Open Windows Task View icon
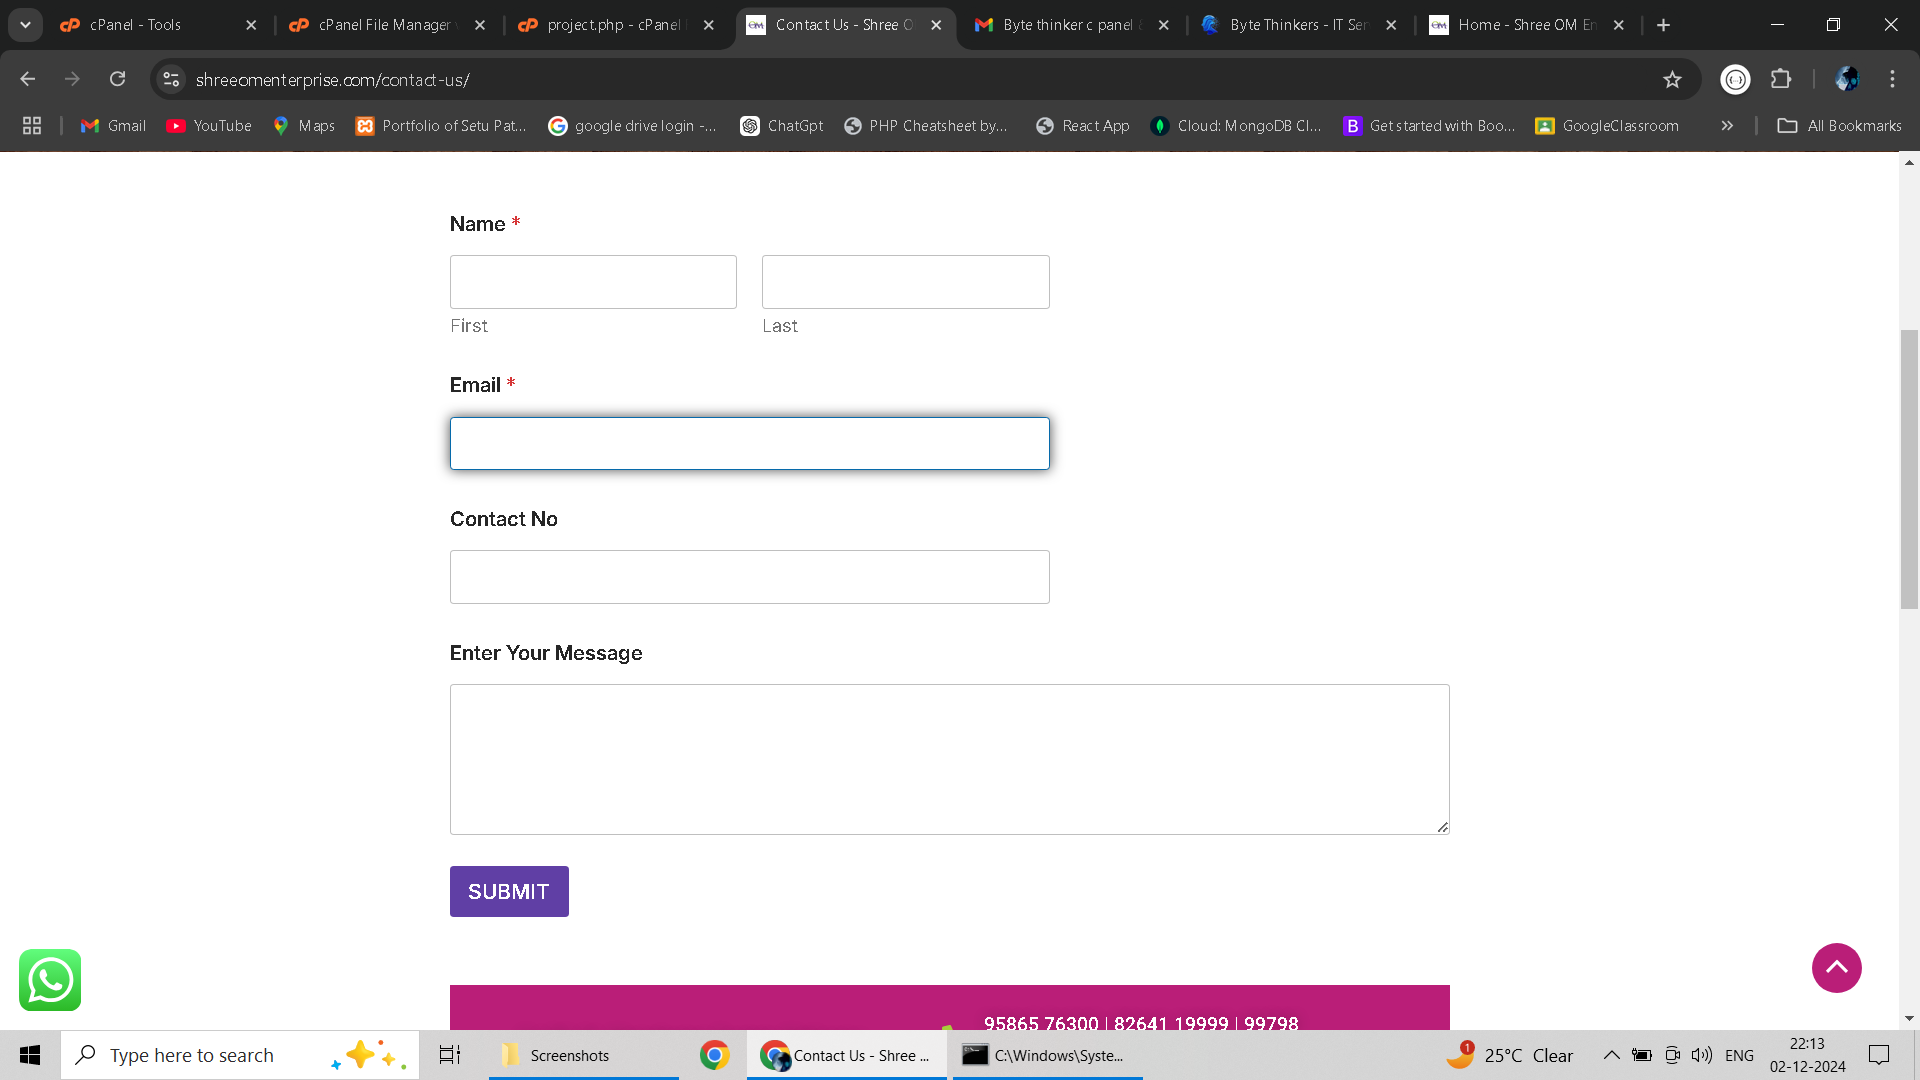 [450, 1055]
